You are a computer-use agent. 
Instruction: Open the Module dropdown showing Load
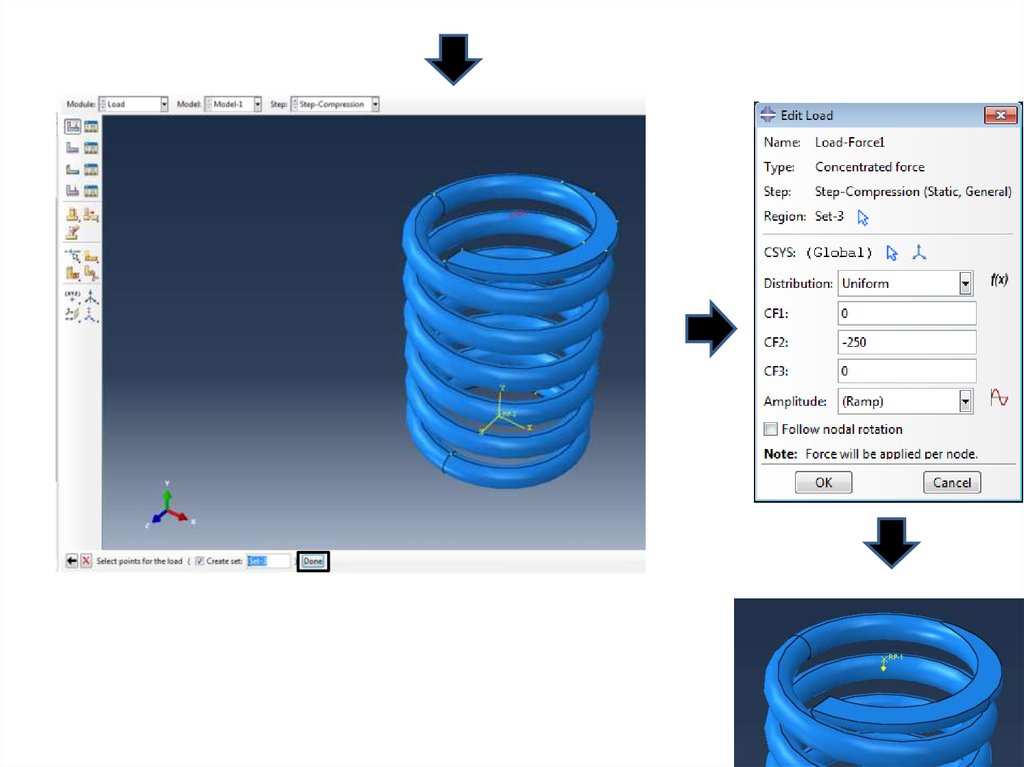coord(134,104)
